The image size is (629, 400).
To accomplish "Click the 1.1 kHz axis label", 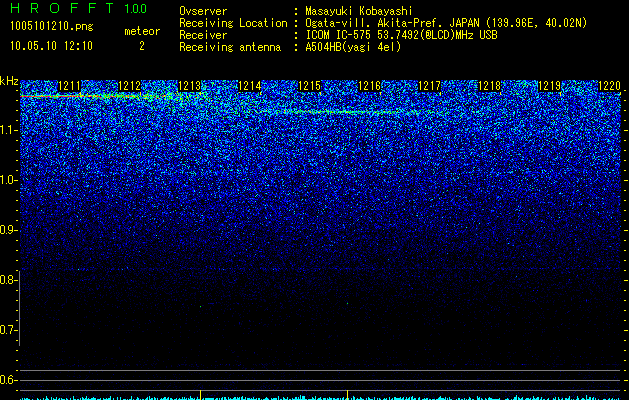I will pos(8,130).
